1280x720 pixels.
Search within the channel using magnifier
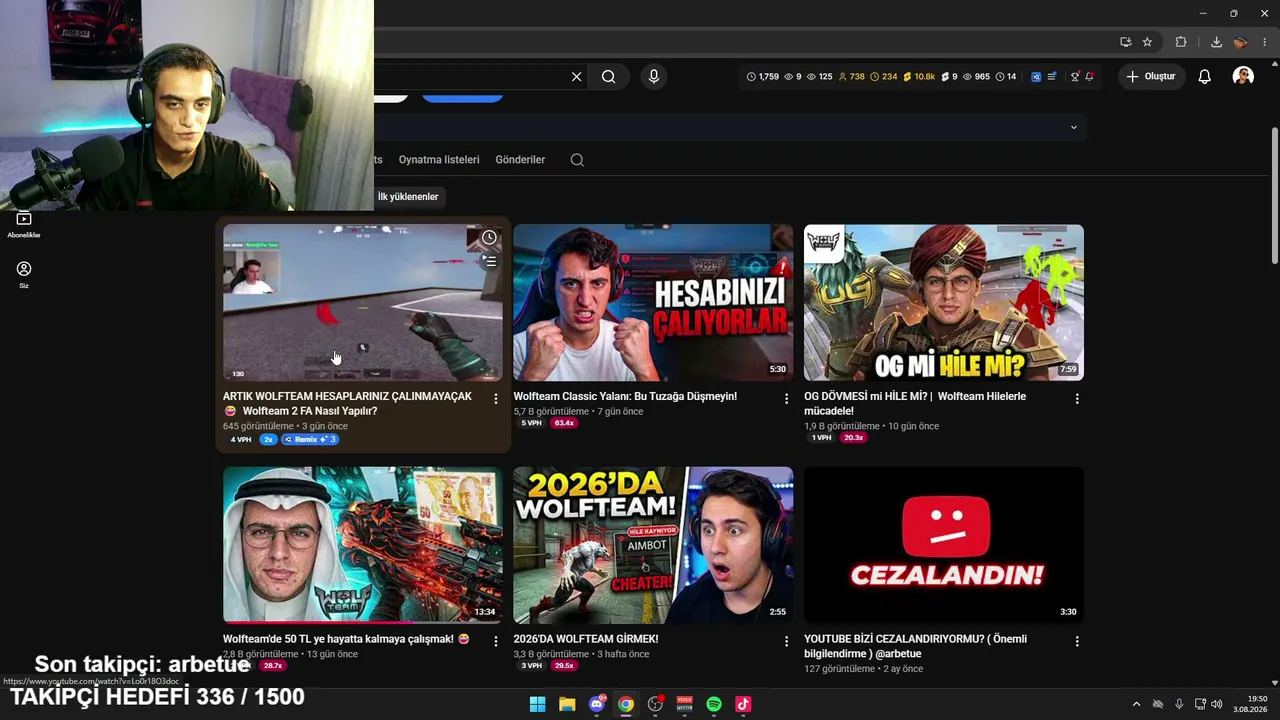click(577, 160)
